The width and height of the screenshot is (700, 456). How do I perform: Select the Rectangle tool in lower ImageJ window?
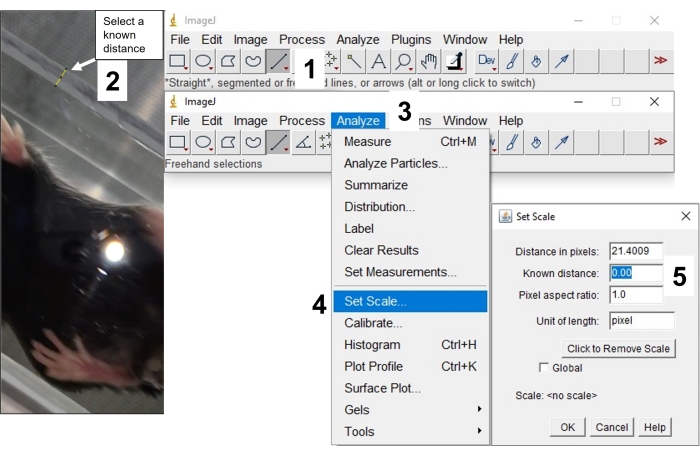[178, 142]
